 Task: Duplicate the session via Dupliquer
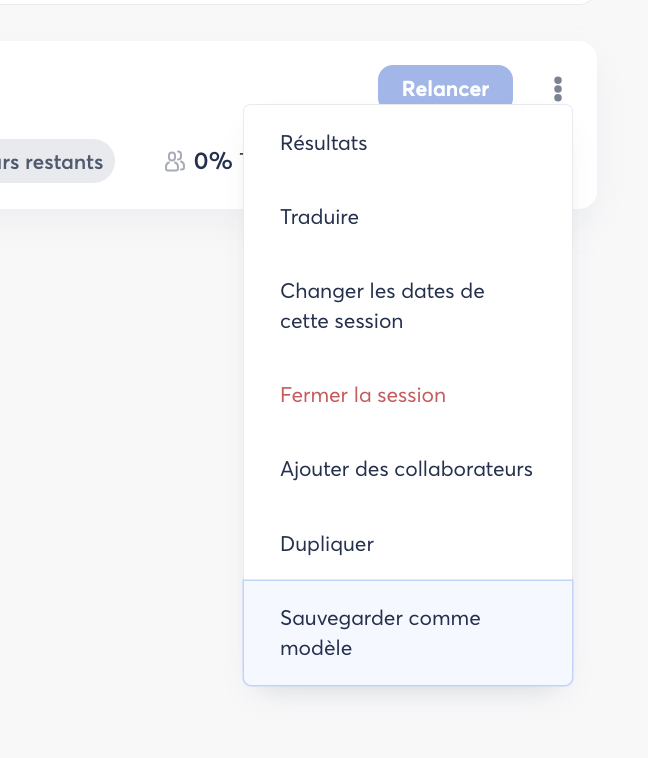(327, 544)
